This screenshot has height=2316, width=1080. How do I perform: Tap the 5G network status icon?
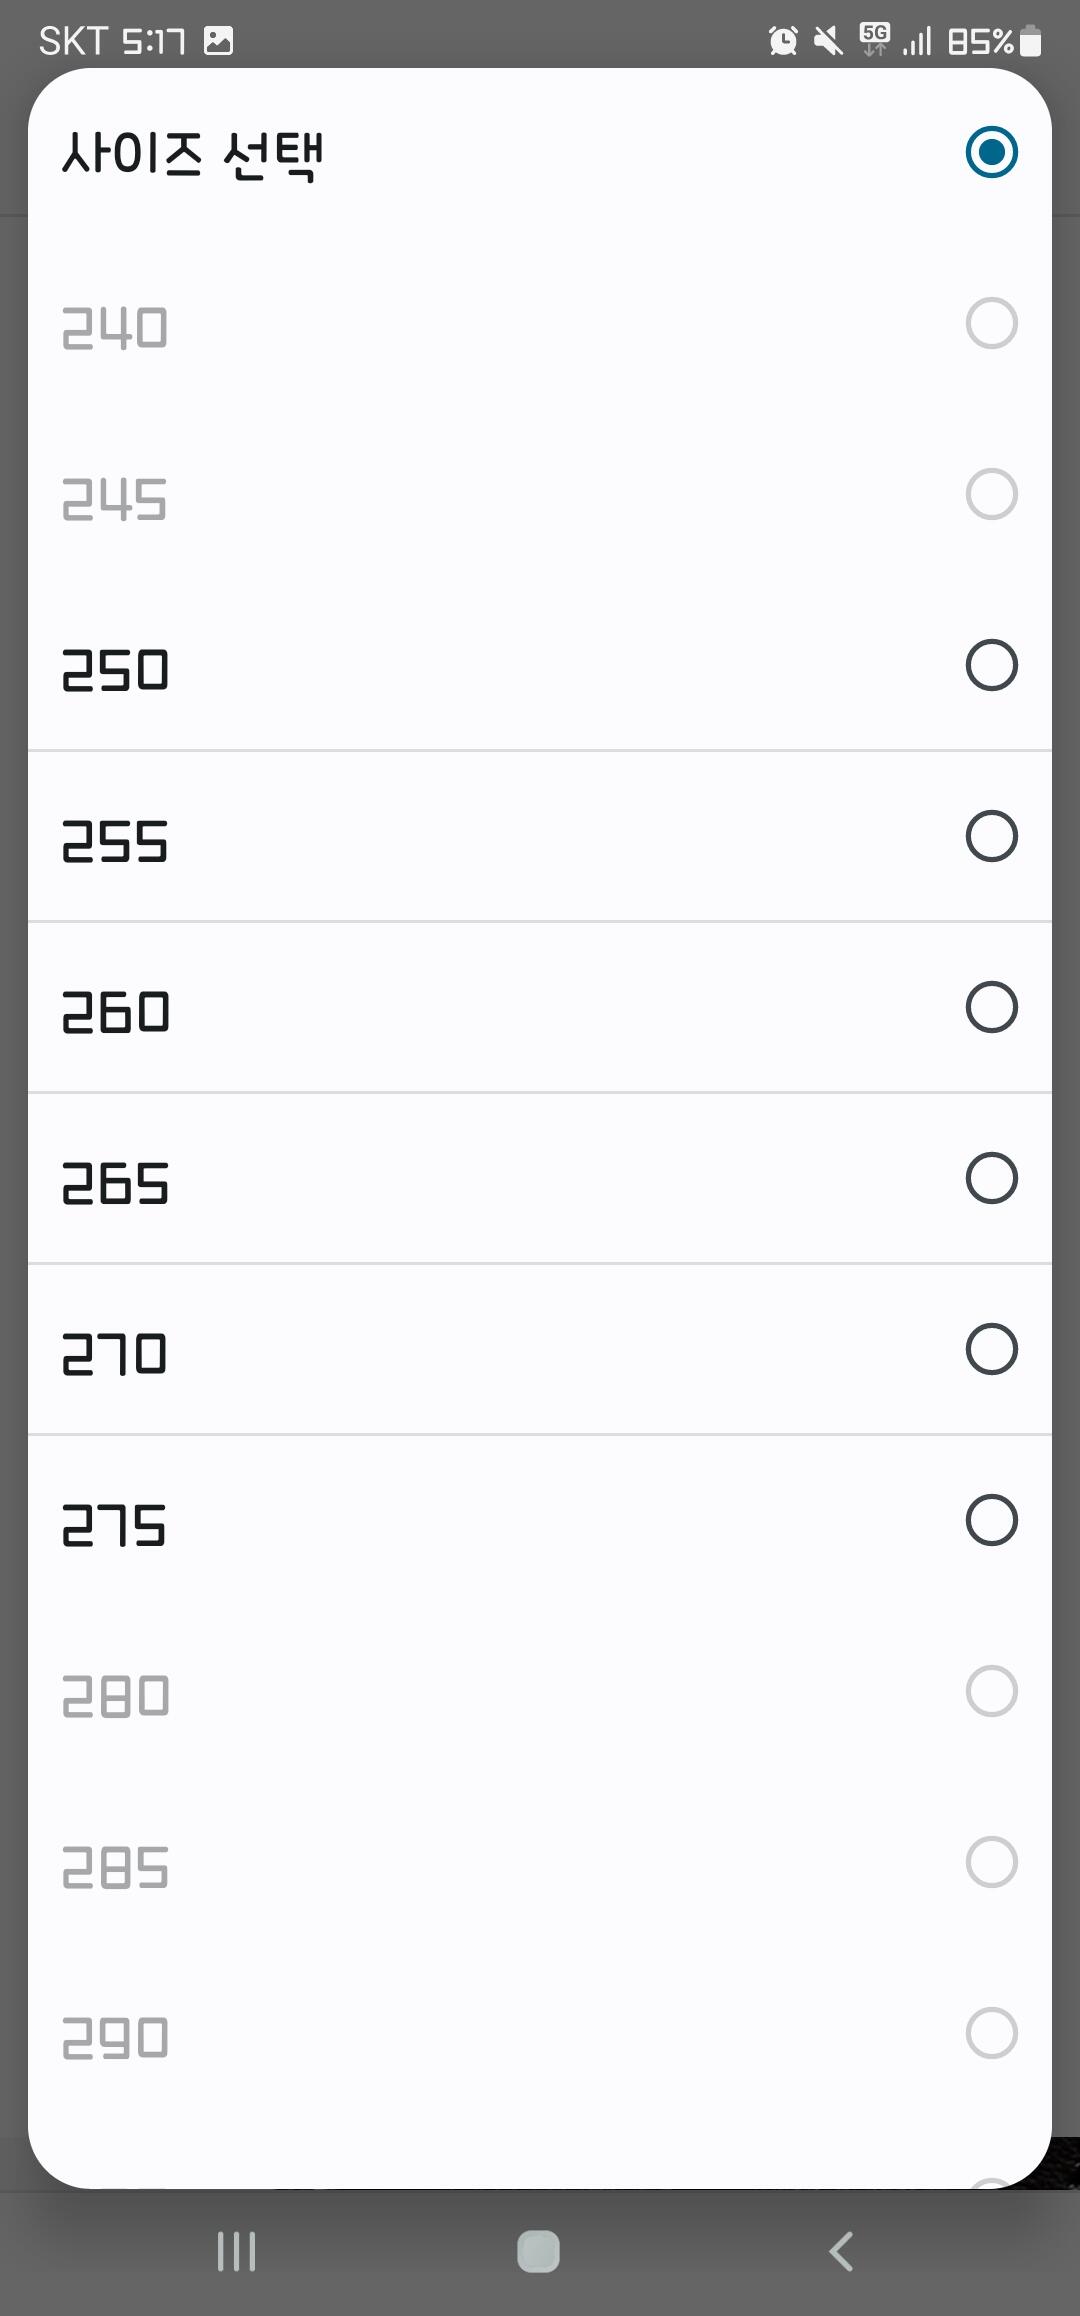(x=874, y=39)
